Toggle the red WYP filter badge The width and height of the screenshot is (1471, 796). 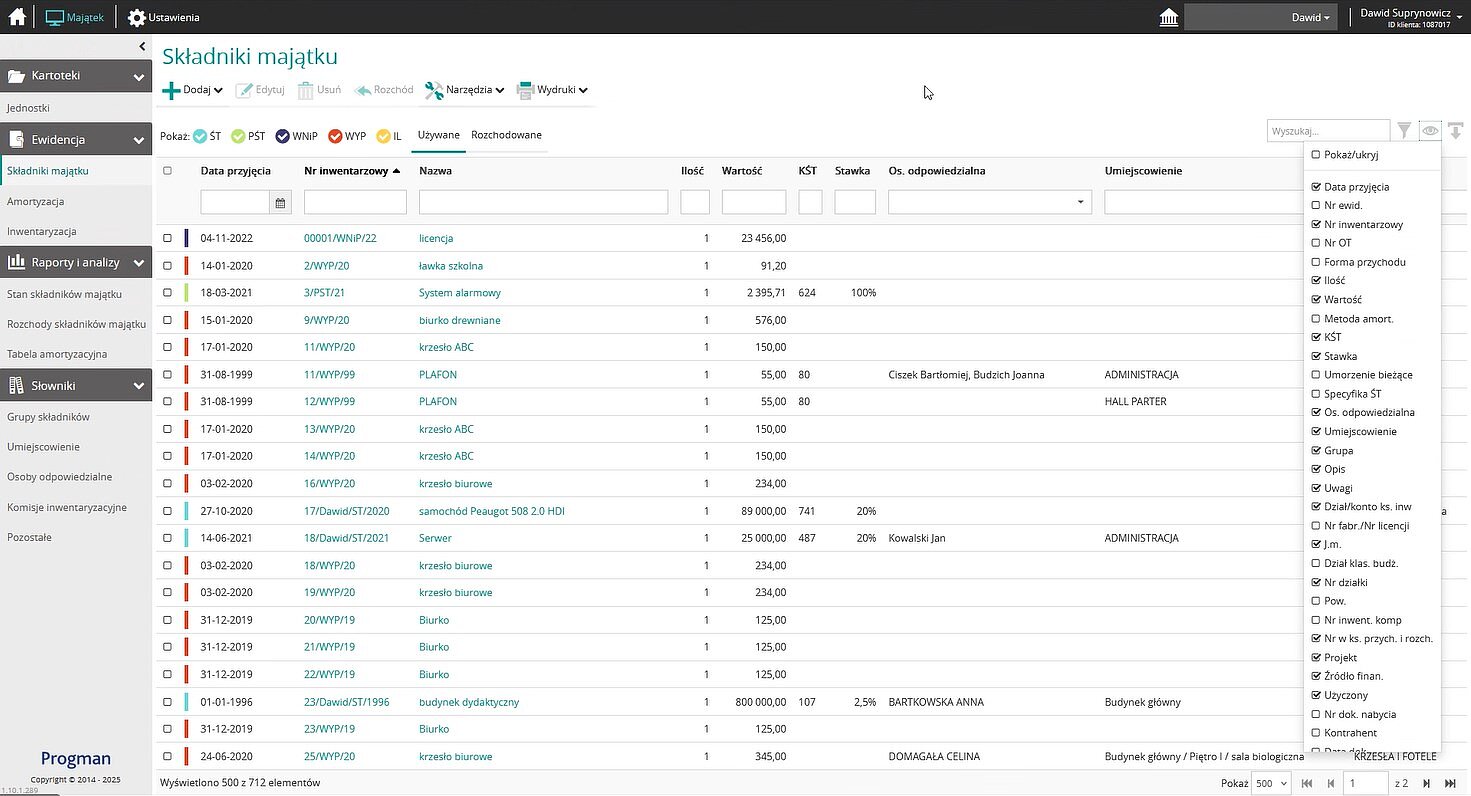pos(347,136)
